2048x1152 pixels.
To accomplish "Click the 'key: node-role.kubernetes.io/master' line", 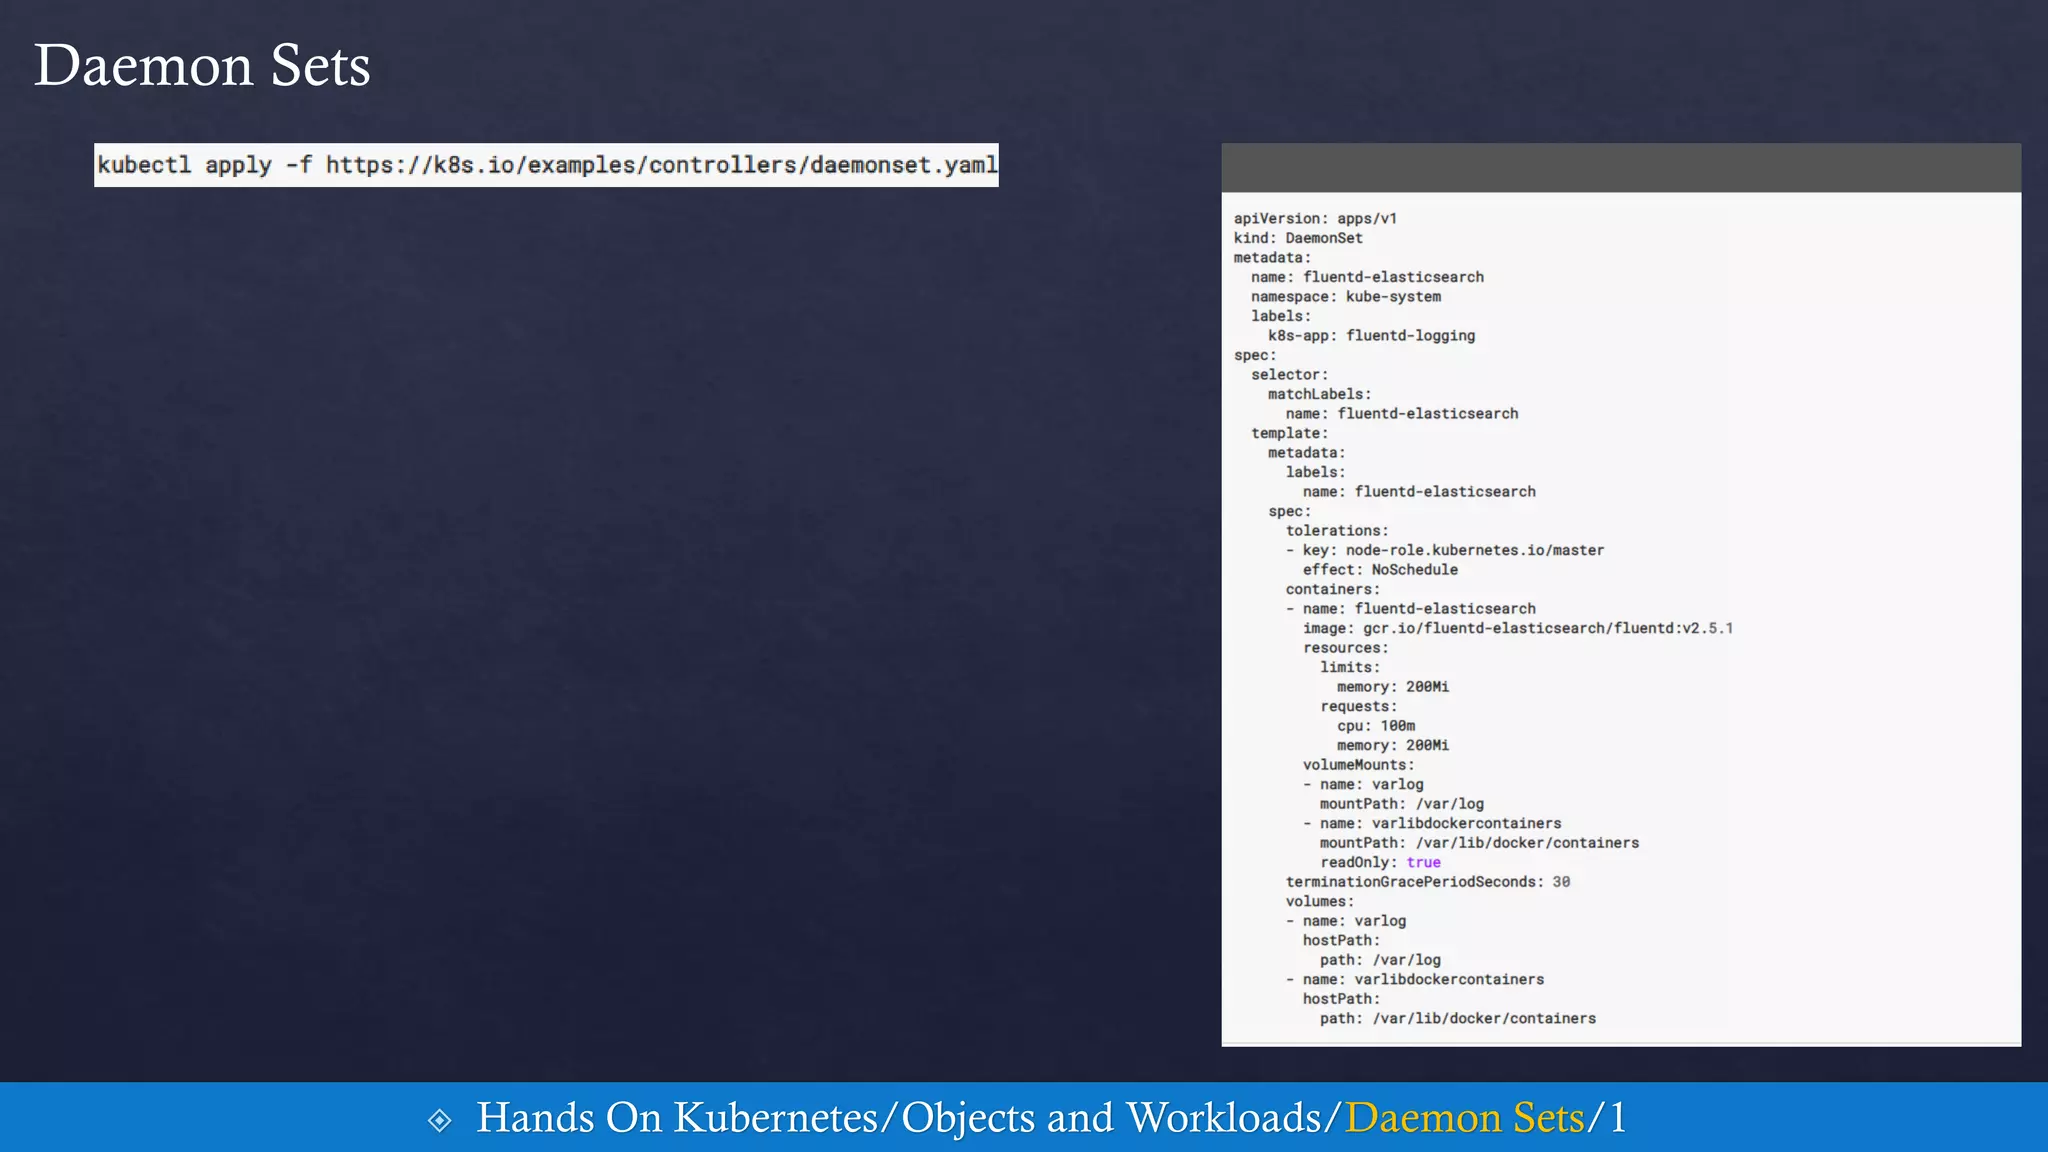I will (1445, 550).
